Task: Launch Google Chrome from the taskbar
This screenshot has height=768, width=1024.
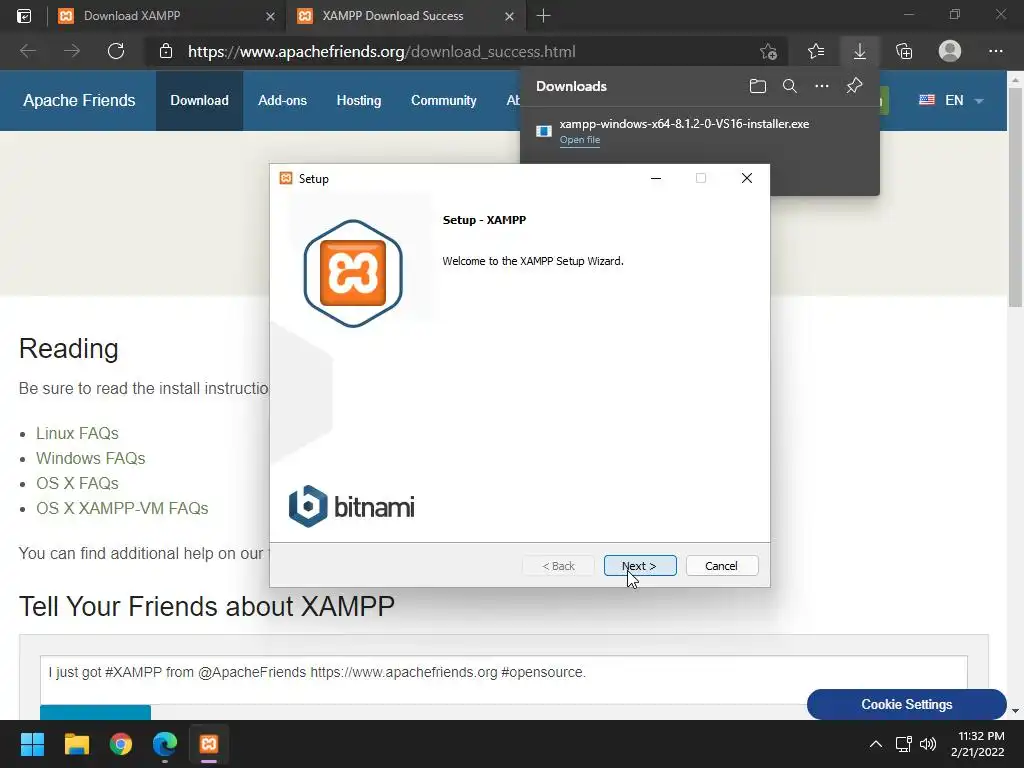Action: tap(121, 744)
